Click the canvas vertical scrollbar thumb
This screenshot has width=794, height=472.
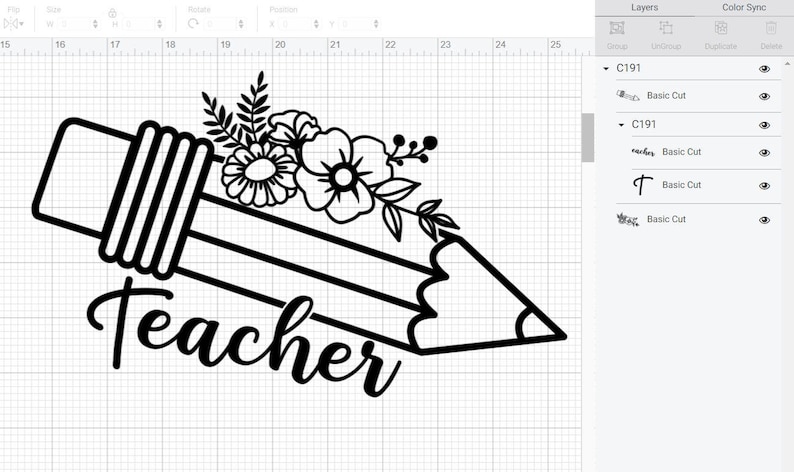[x=587, y=137]
